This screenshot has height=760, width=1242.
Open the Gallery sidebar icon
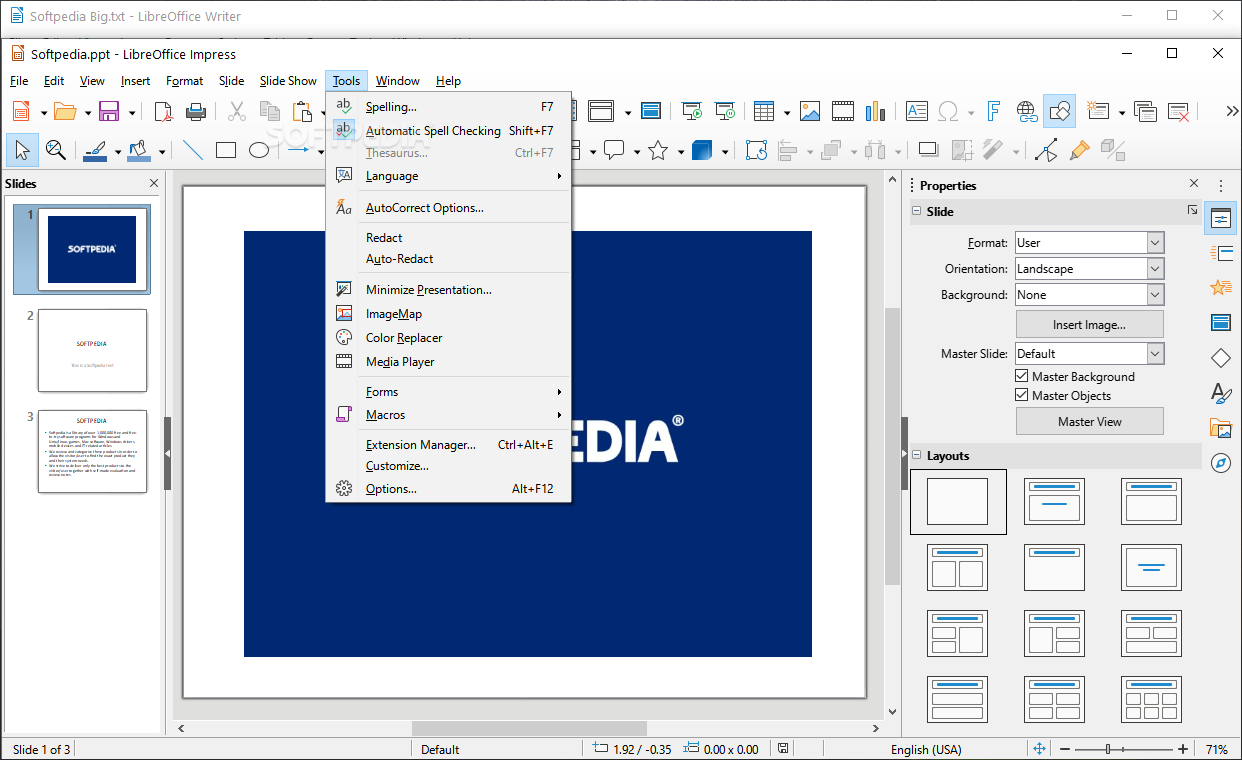tap(1220, 428)
